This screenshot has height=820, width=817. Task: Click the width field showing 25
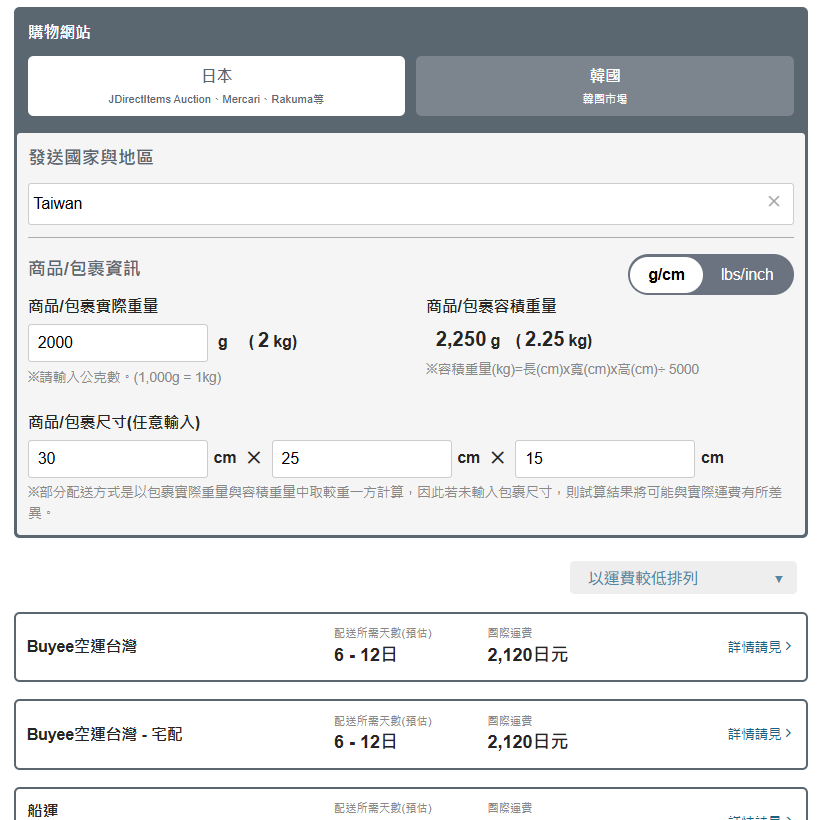click(x=361, y=459)
